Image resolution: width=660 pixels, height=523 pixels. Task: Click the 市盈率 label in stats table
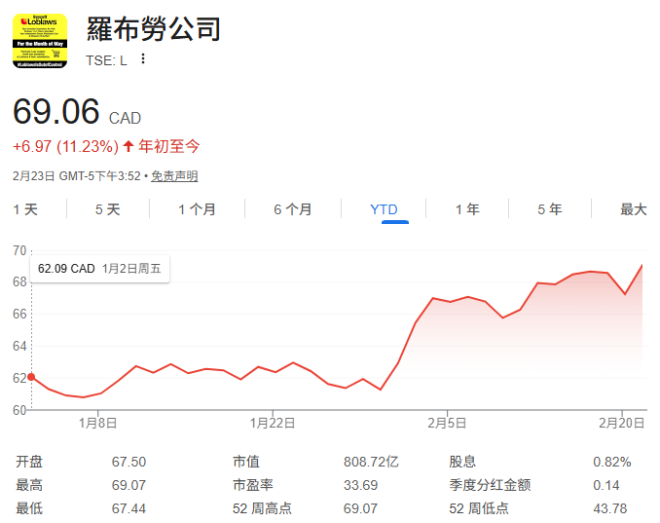[253, 485]
